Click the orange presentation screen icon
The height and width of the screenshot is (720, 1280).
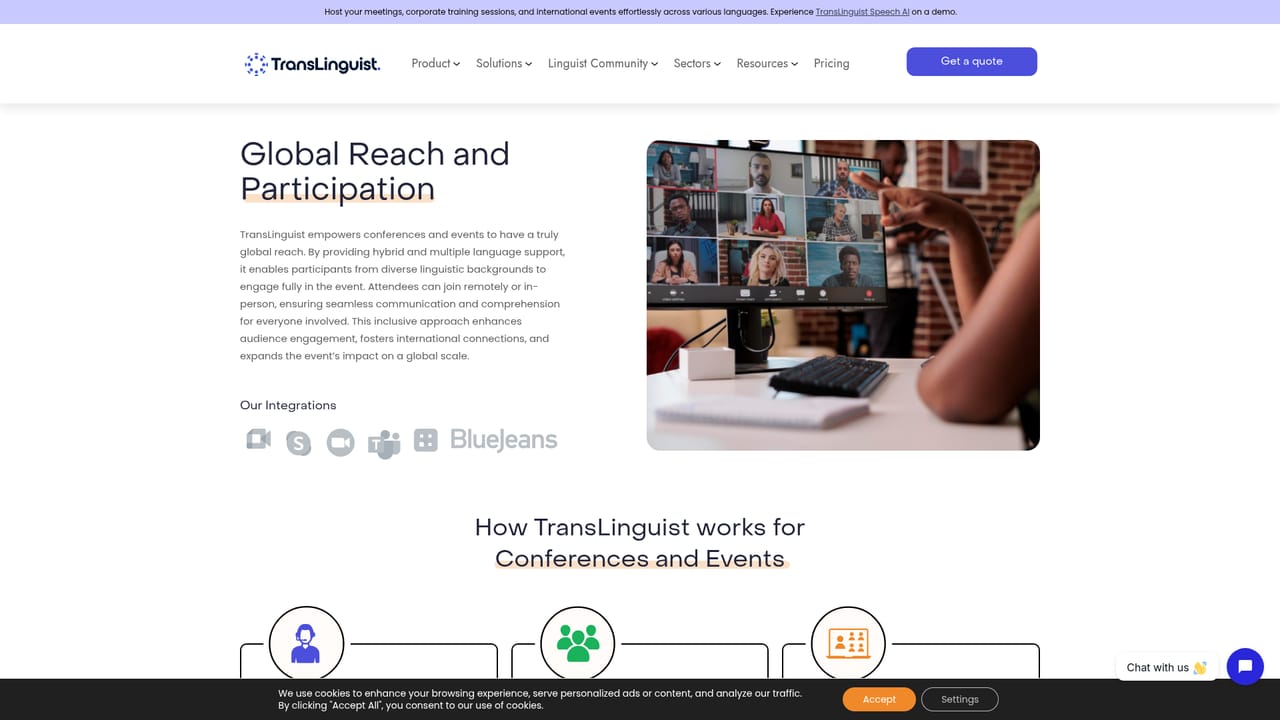point(848,643)
